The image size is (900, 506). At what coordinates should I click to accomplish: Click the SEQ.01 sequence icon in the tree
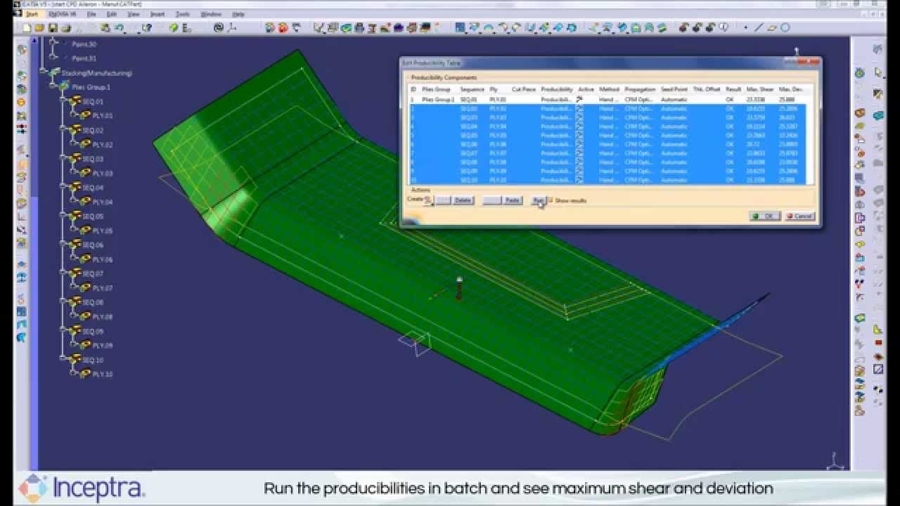75,101
